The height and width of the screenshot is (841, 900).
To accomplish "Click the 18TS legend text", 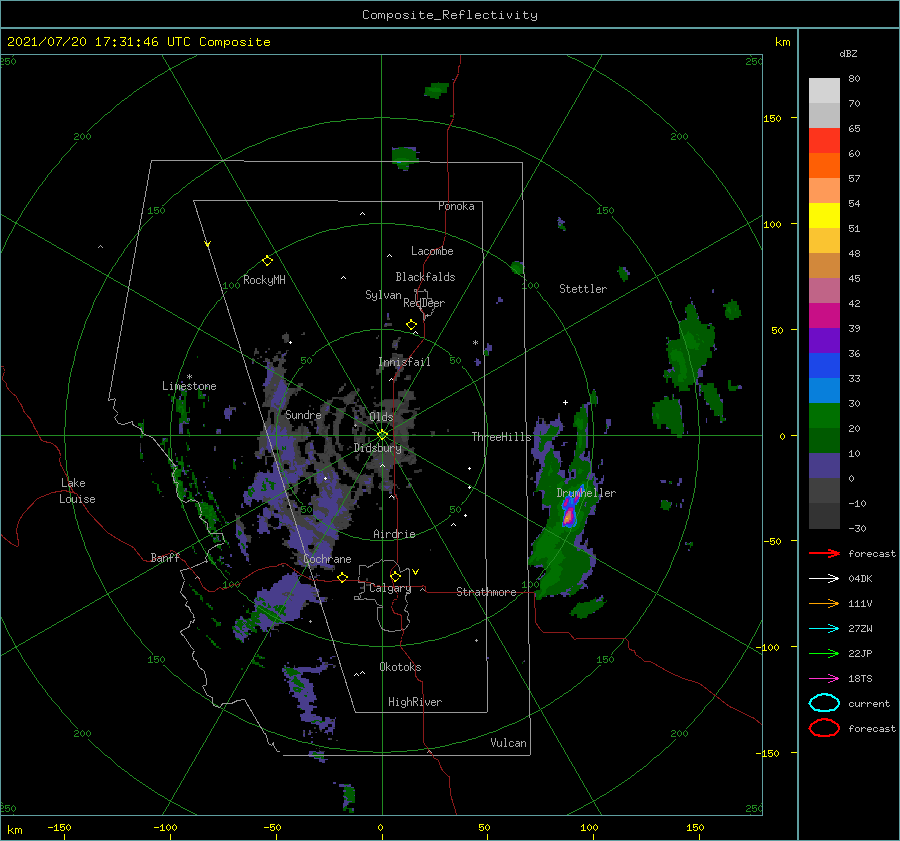I will (860, 679).
